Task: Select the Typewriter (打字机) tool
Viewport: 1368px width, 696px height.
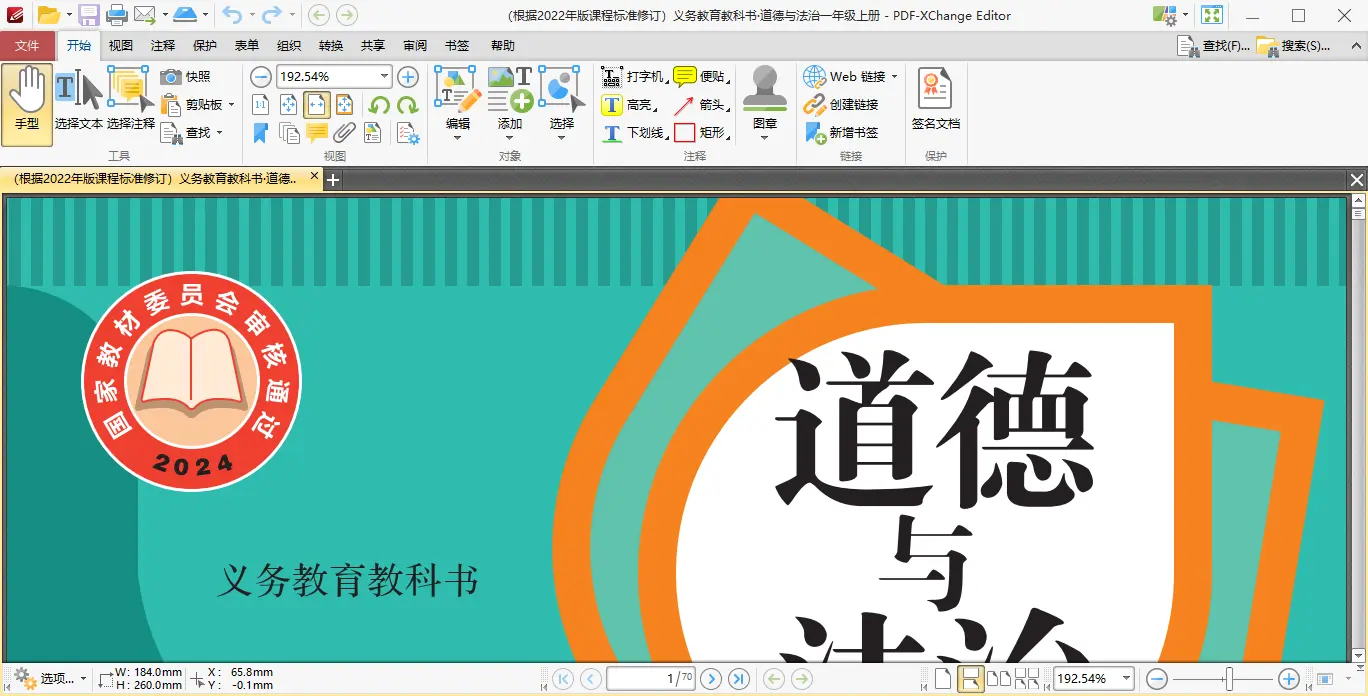Action: tap(633, 77)
